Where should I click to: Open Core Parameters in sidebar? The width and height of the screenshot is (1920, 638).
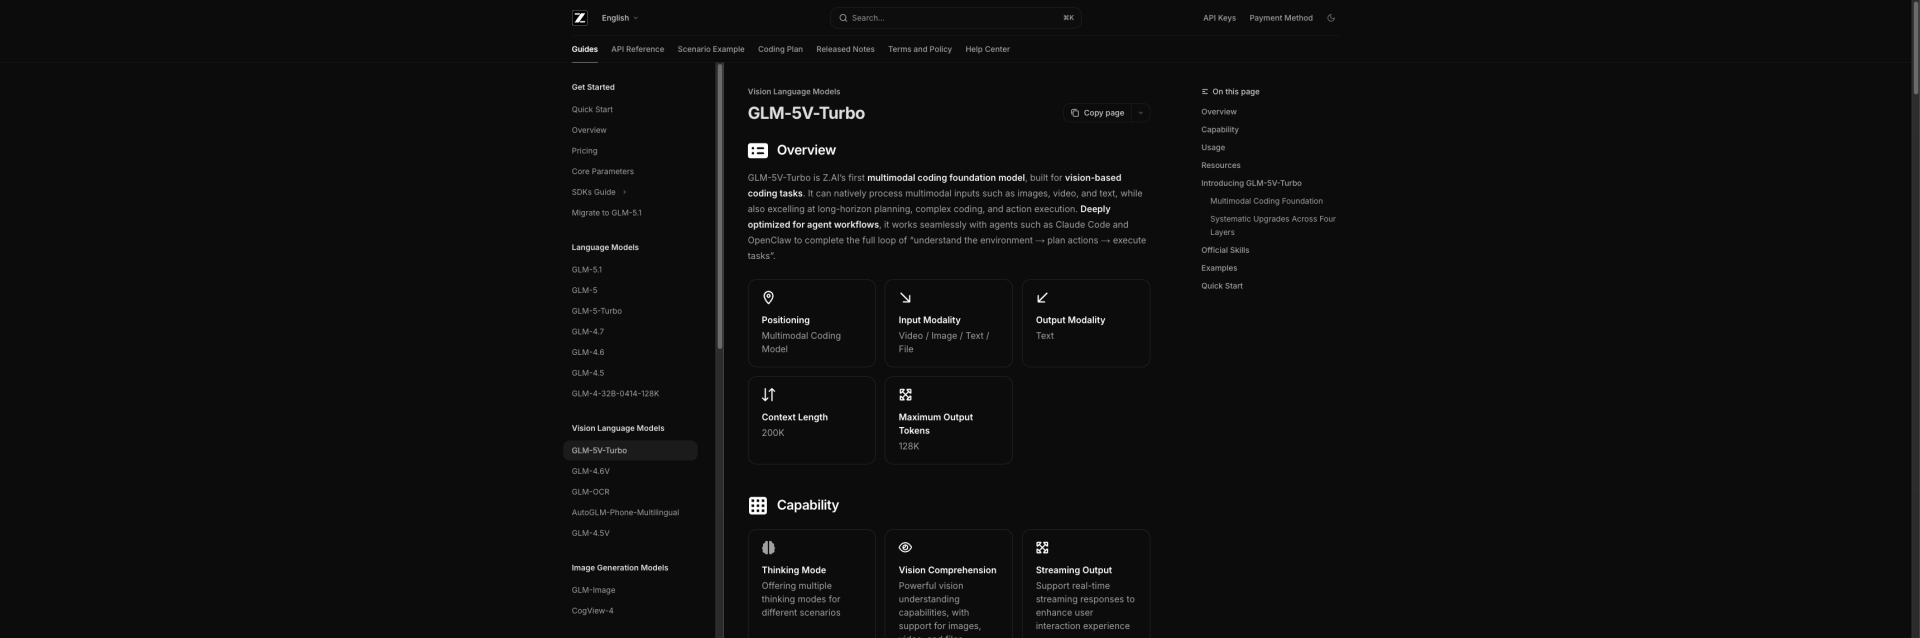[603, 172]
